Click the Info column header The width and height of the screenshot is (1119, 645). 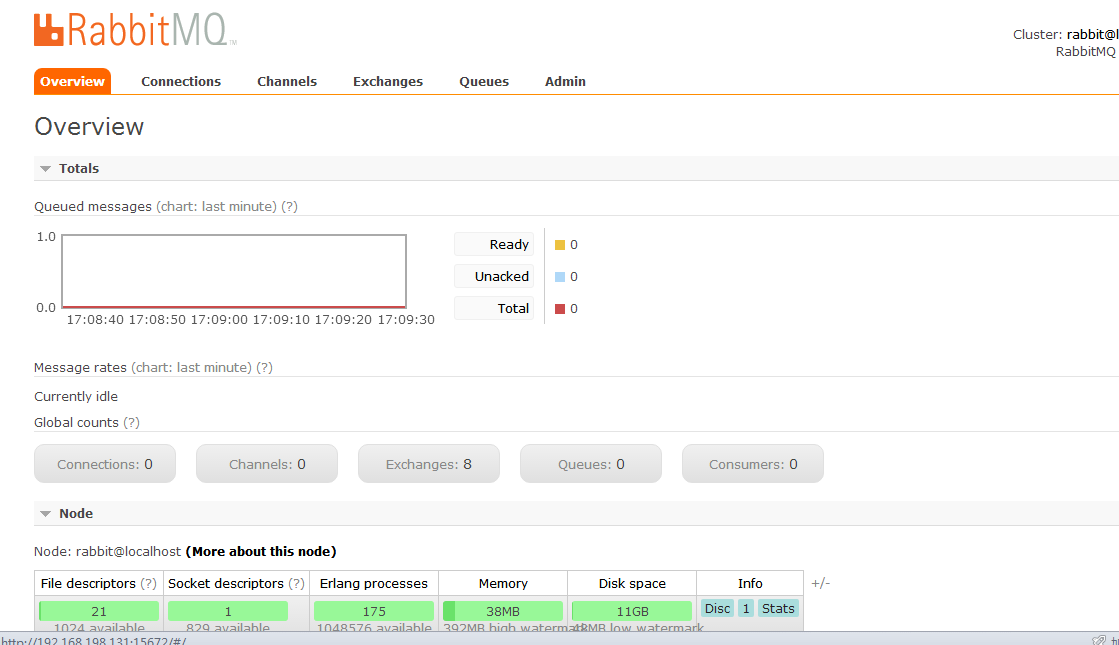750,584
